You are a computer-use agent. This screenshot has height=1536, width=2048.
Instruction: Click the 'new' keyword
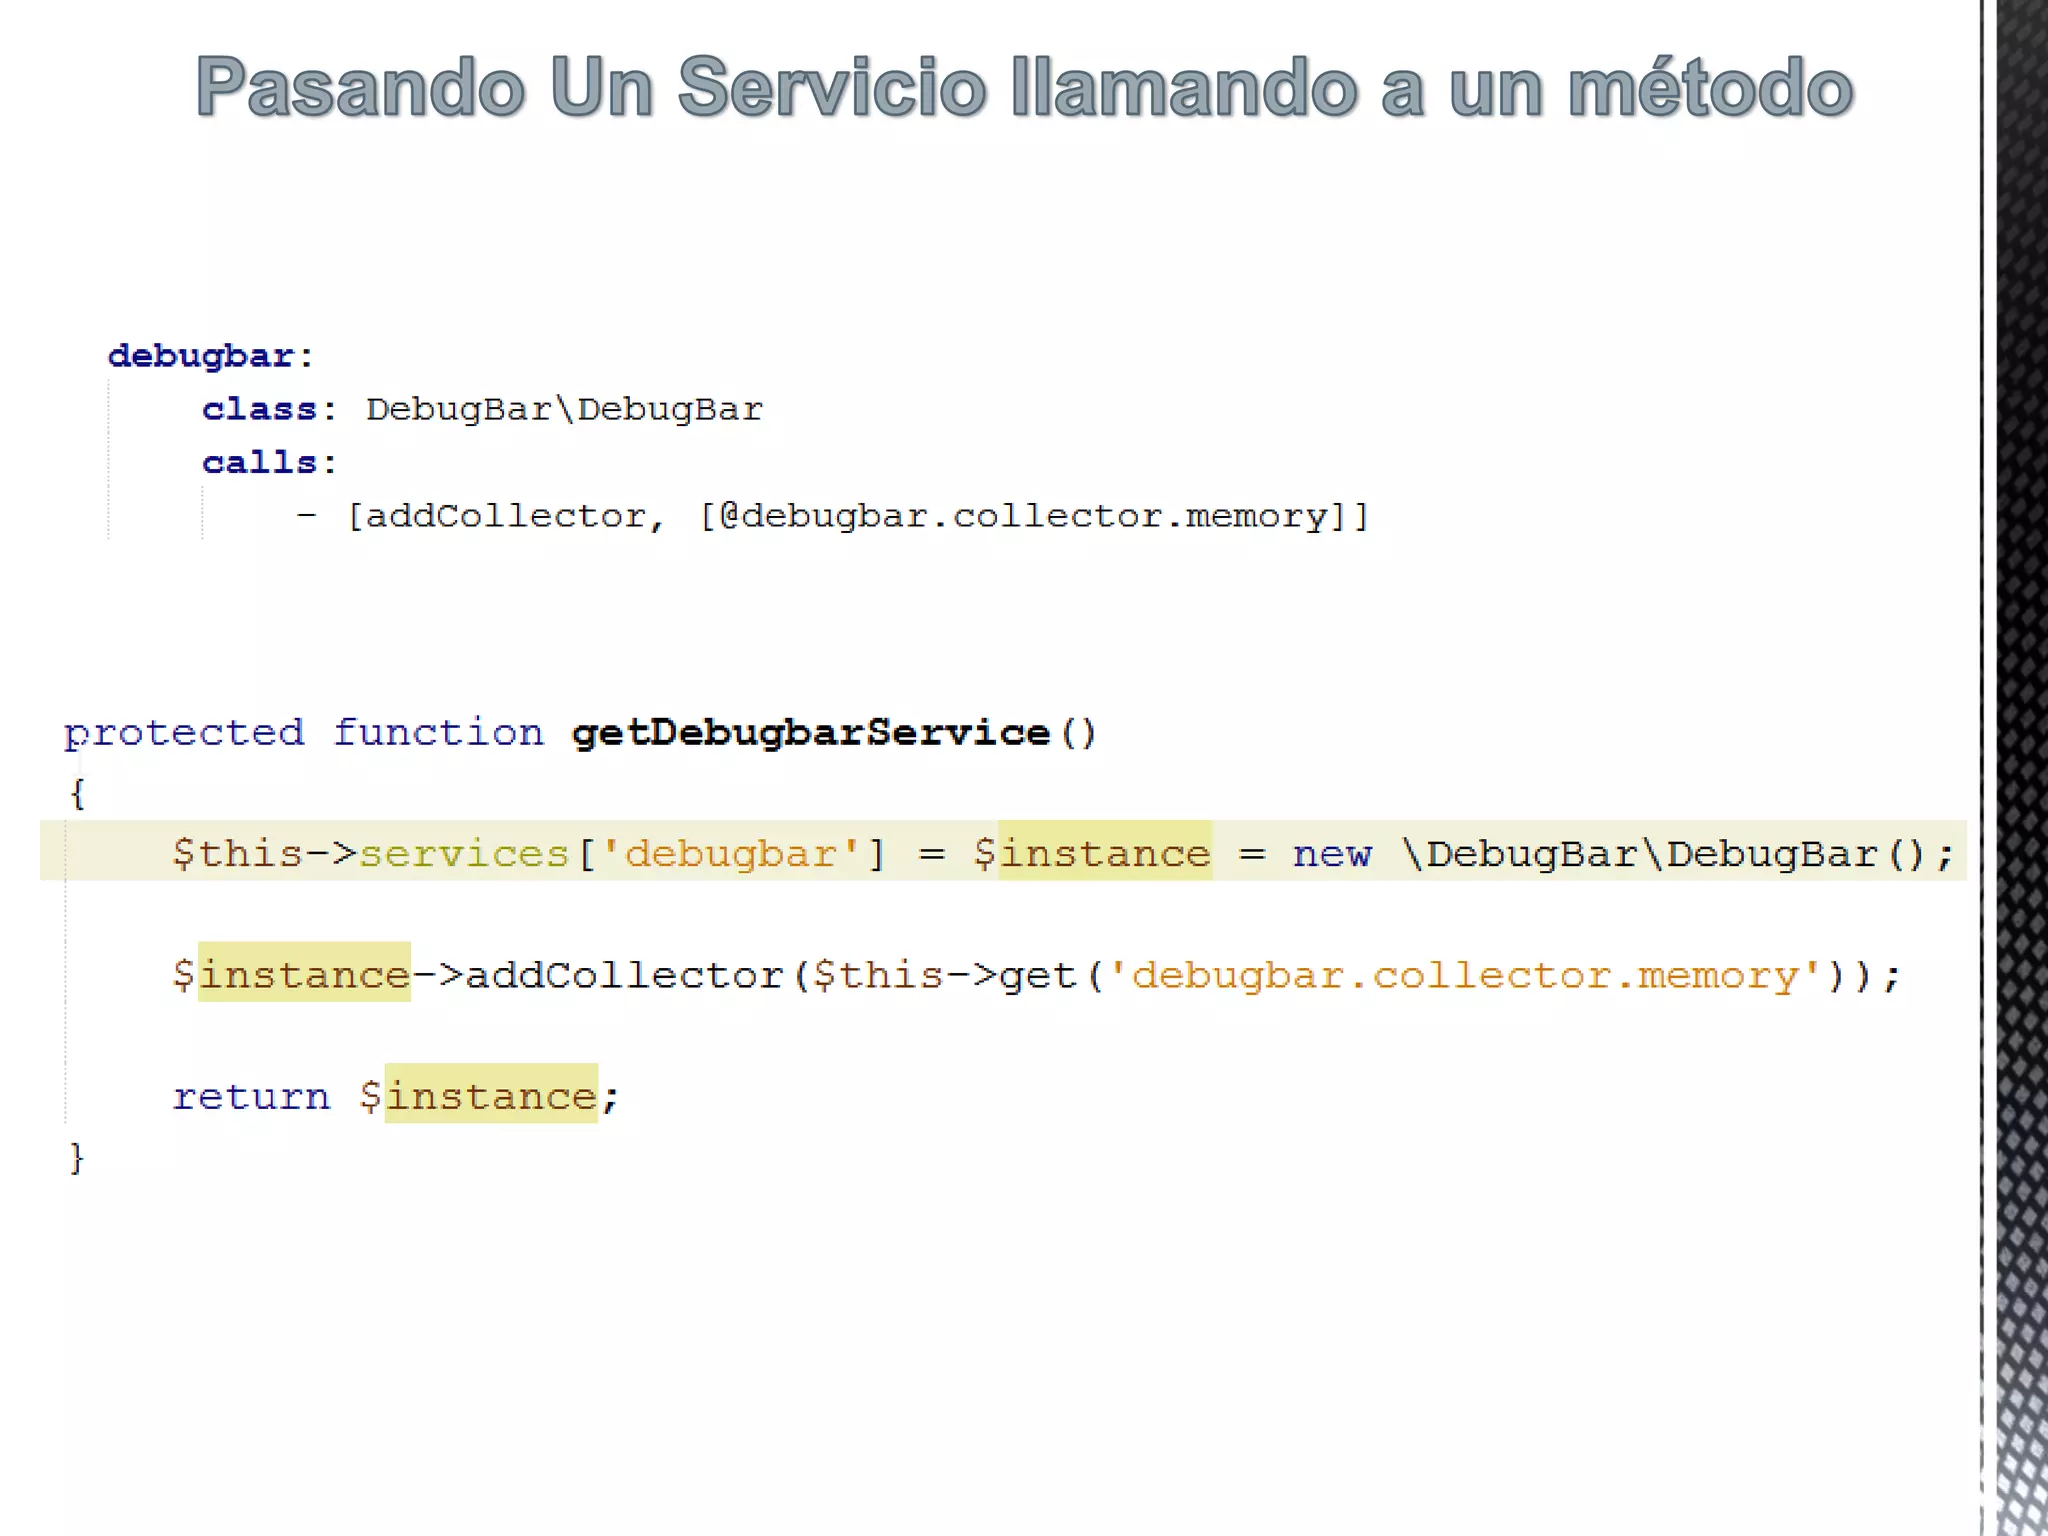point(1332,854)
